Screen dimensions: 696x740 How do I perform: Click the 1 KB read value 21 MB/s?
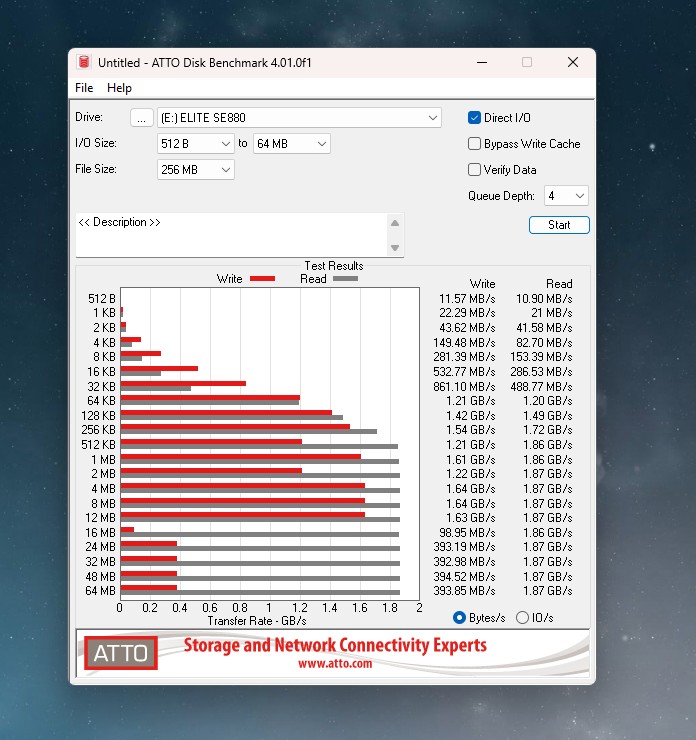[552, 312]
